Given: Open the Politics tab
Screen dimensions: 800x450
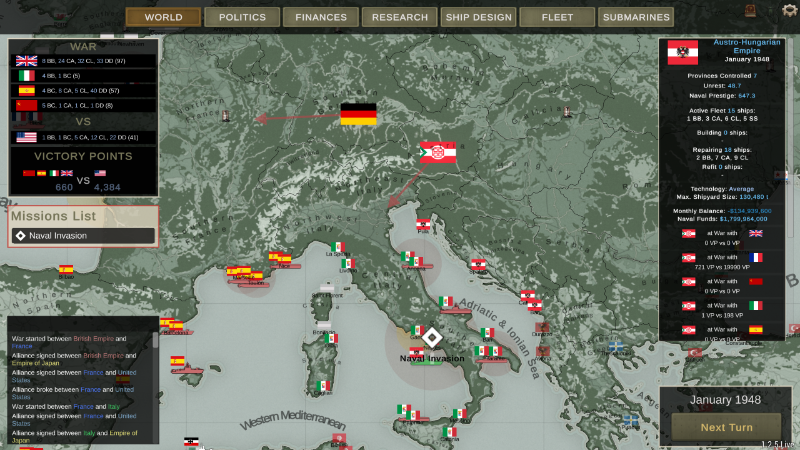Looking at the screenshot, I should [x=242, y=17].
